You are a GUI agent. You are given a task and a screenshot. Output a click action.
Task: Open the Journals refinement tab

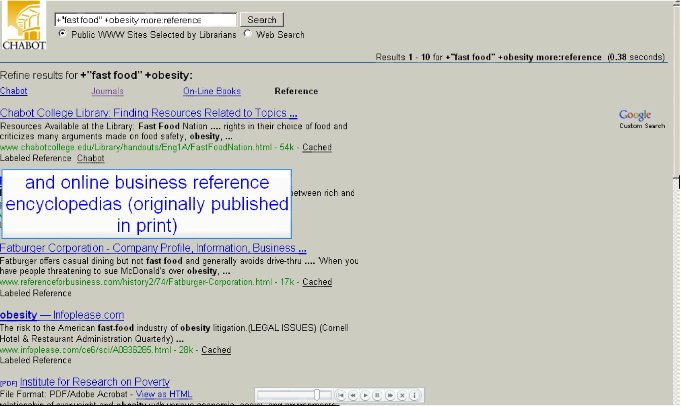[x=107, y=91]
